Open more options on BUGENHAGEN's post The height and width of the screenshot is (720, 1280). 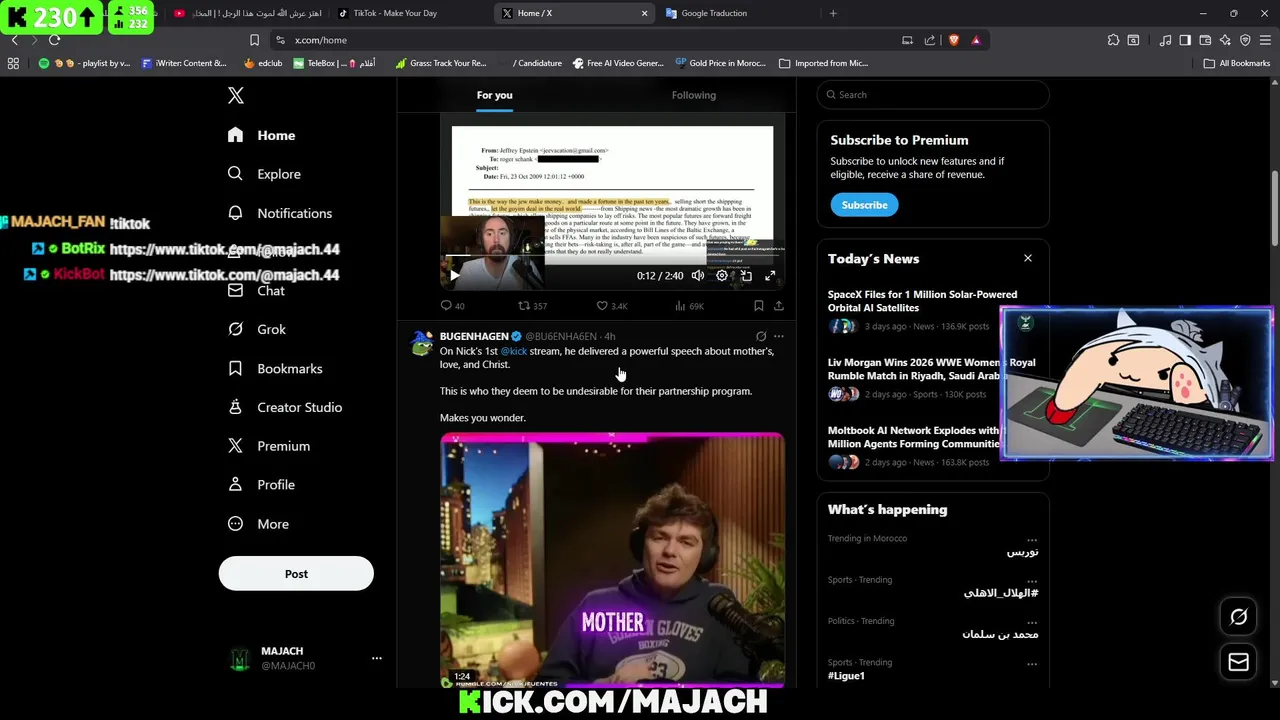[x=779, y=336]
